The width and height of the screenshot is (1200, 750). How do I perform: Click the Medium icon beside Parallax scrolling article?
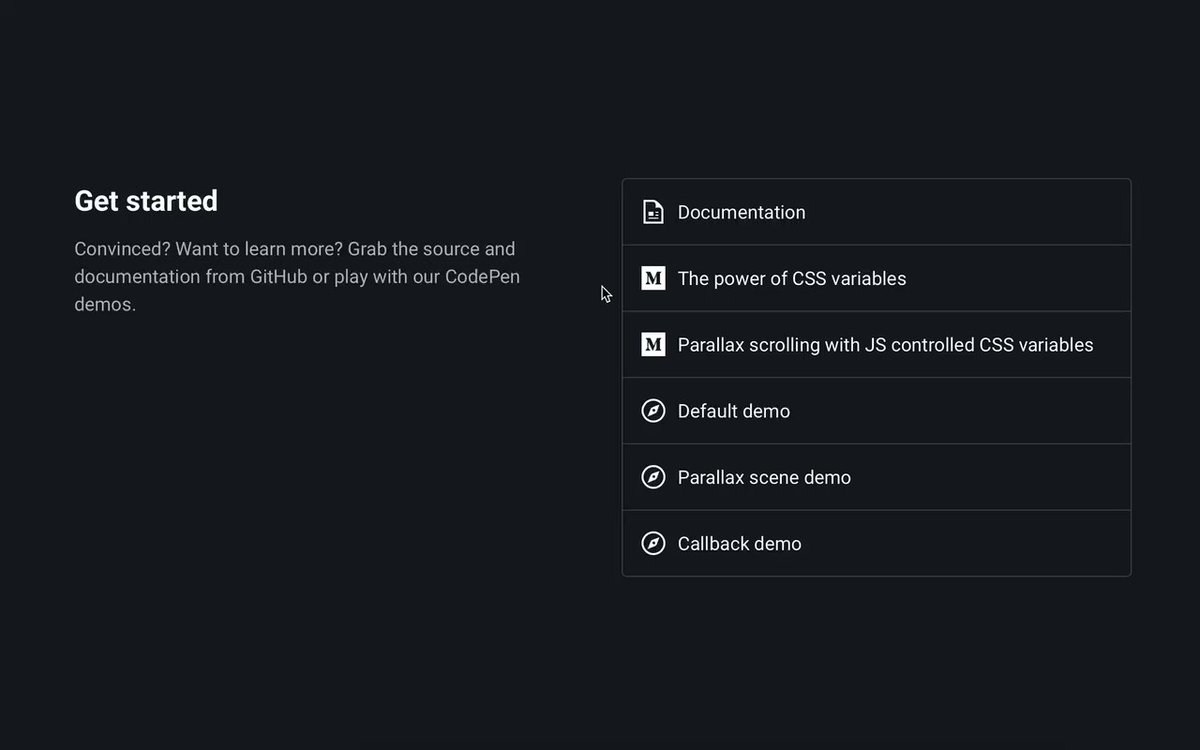pos(653,345)
